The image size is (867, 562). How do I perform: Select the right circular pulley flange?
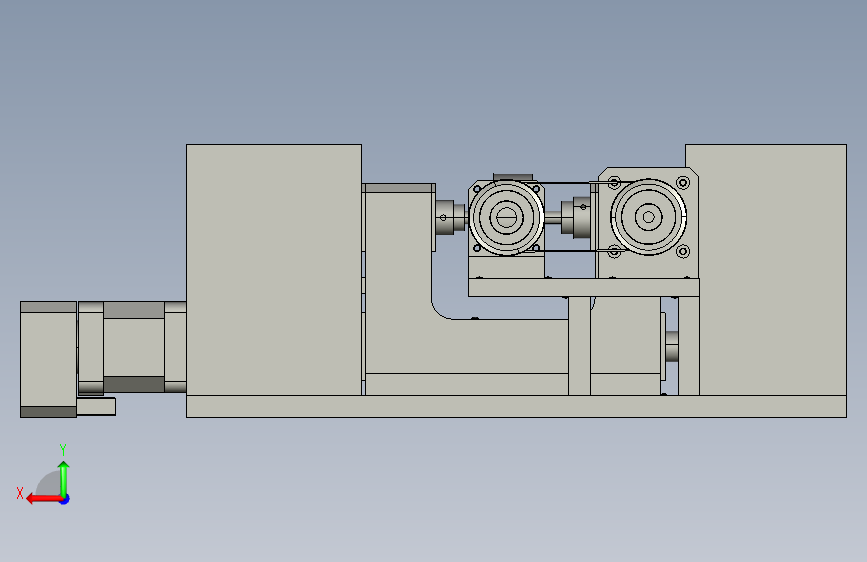648,217
